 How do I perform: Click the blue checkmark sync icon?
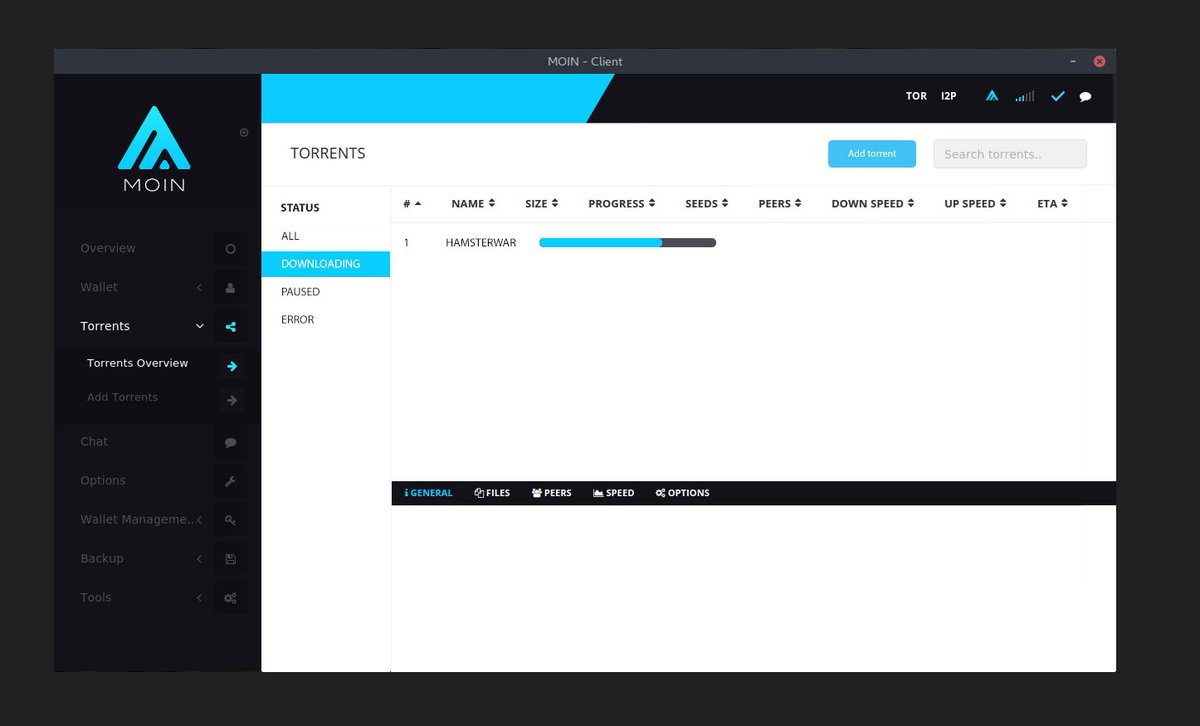1058,96
